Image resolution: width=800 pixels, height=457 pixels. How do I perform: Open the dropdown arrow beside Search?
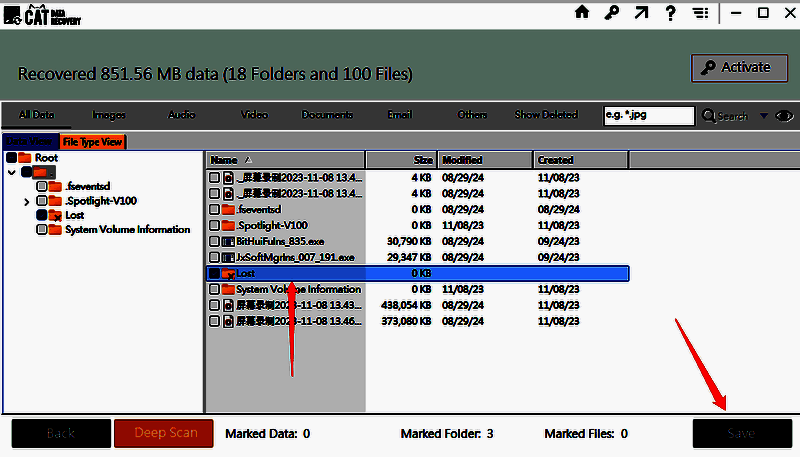click(764, 116)
